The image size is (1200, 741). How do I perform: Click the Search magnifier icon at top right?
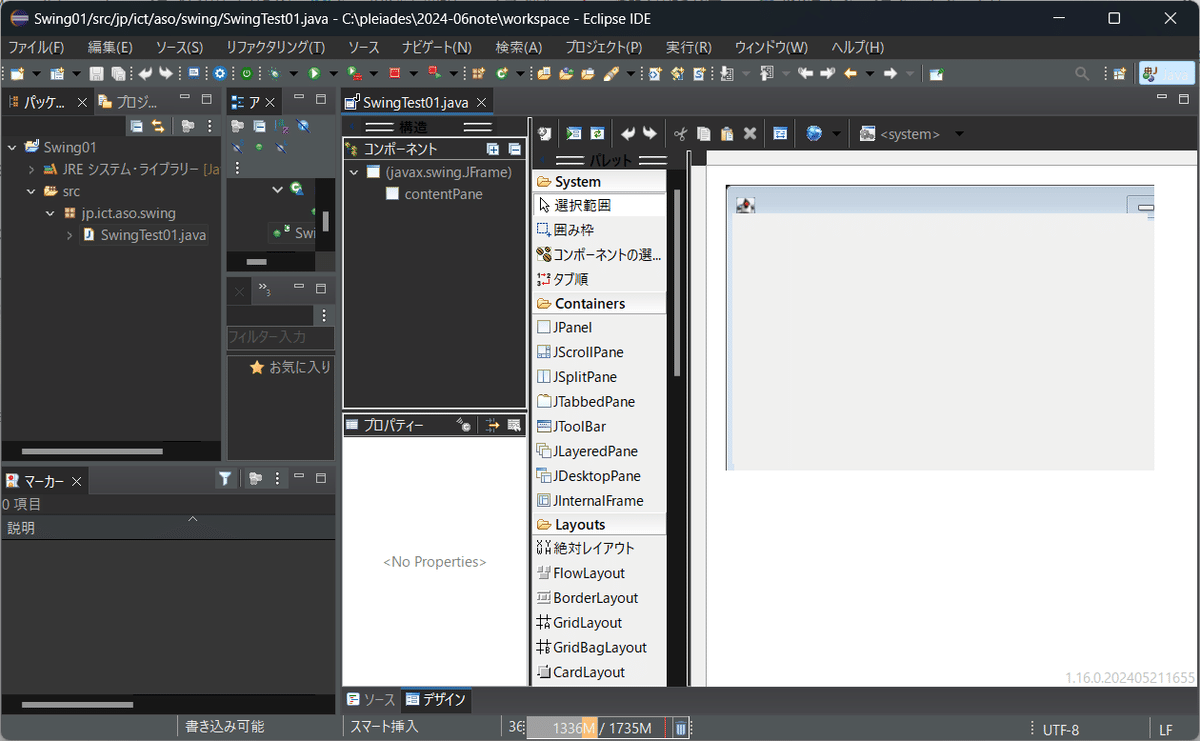click(1082, 73)
